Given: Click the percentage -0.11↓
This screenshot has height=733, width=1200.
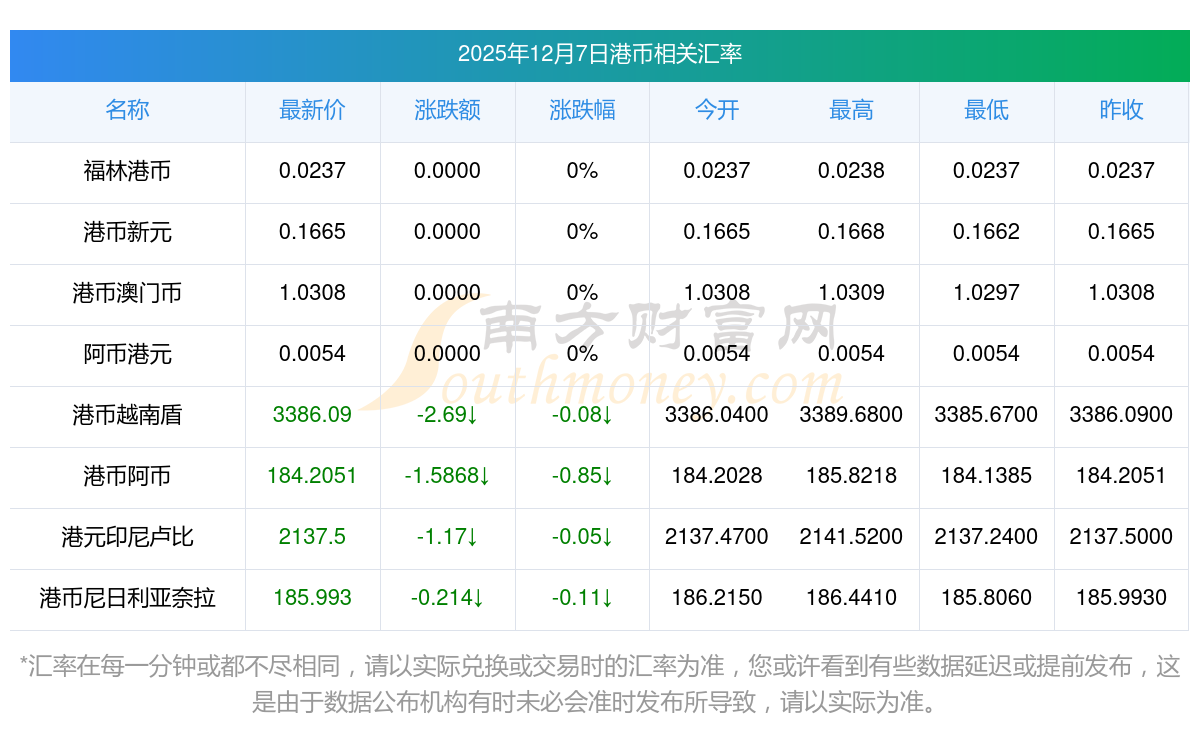Looking at the screenshot, I should point(582,598).
